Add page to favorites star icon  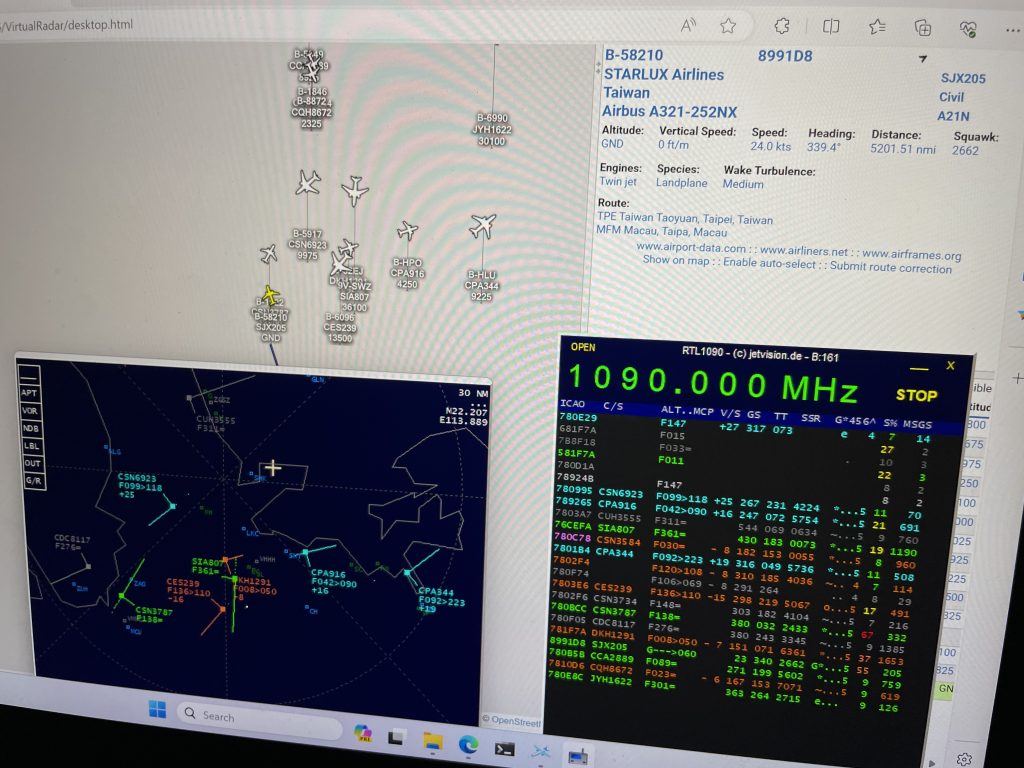click(728, 26)
